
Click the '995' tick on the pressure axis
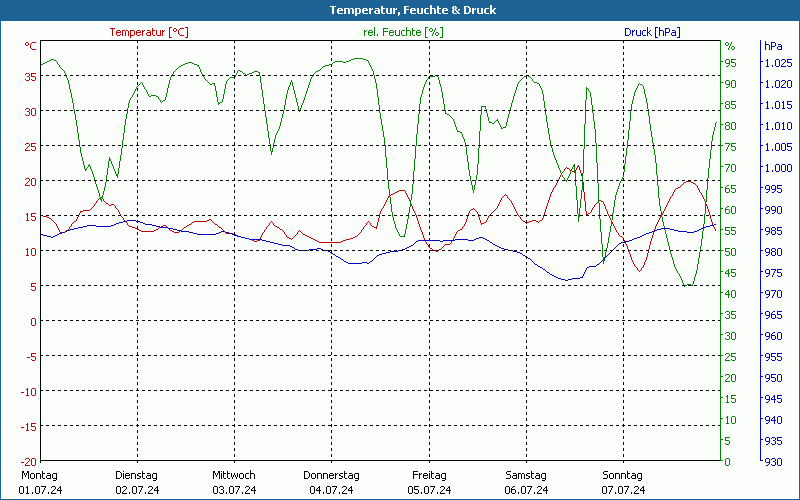773,189
